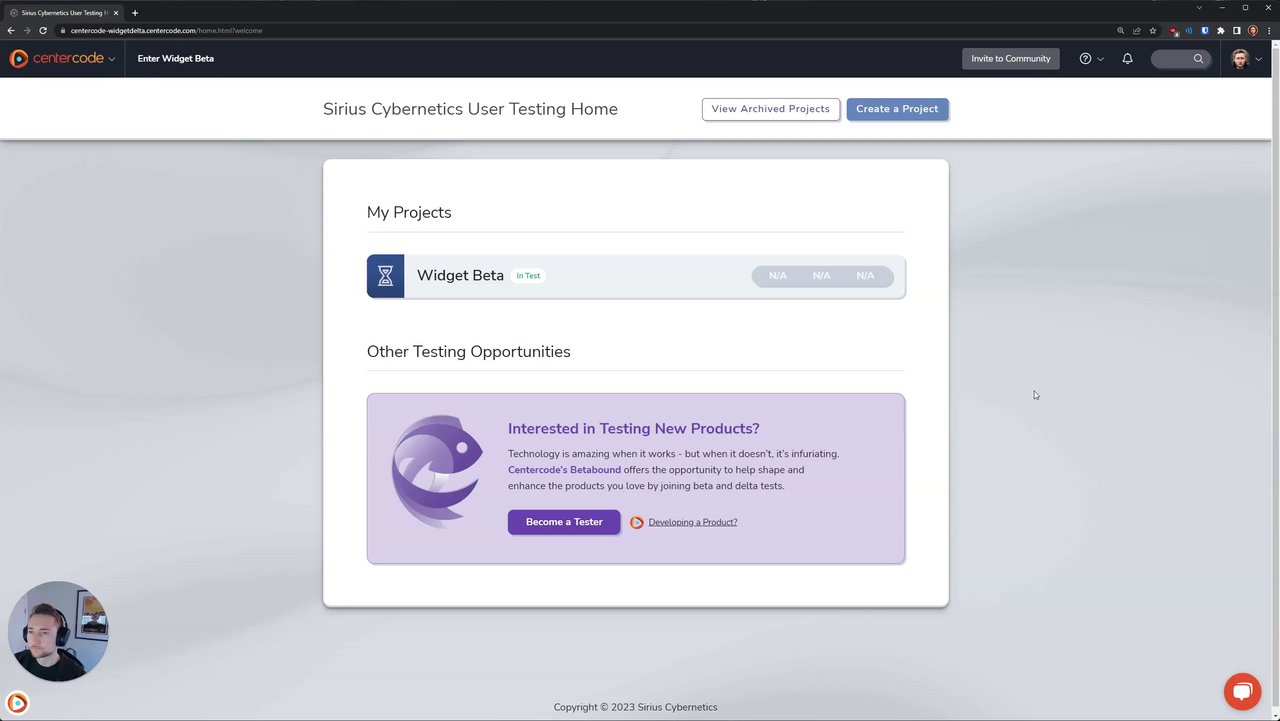This screenshot has width=1280, height=721.
Task: Reload the browser page
Action: (x=43, y=31)
